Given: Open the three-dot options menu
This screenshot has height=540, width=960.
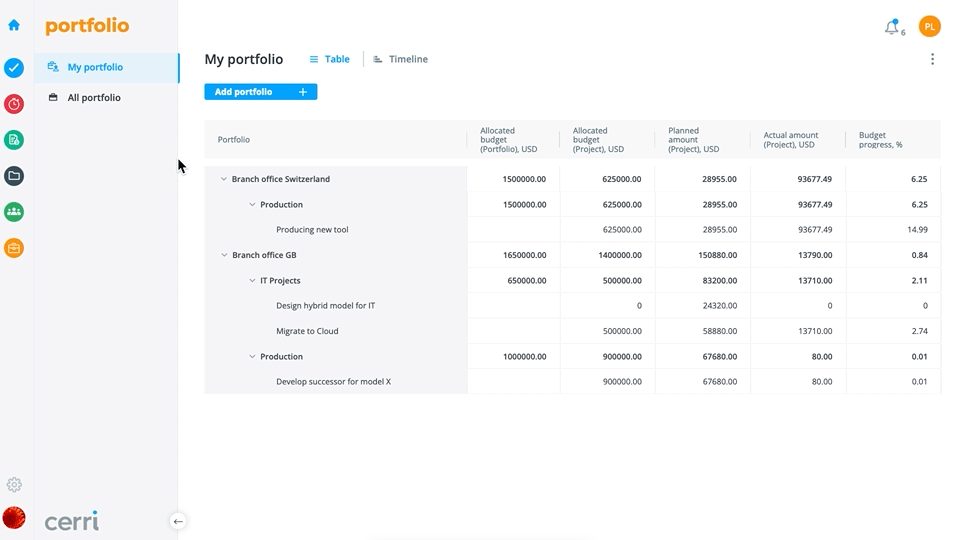Looking at the screenshot, I should 932,59.
